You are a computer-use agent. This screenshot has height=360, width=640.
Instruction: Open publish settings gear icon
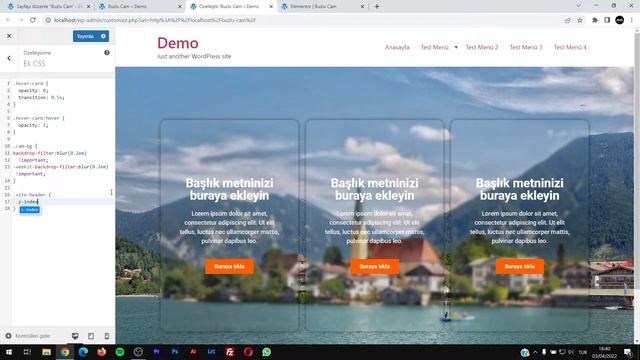click(103, 36)
